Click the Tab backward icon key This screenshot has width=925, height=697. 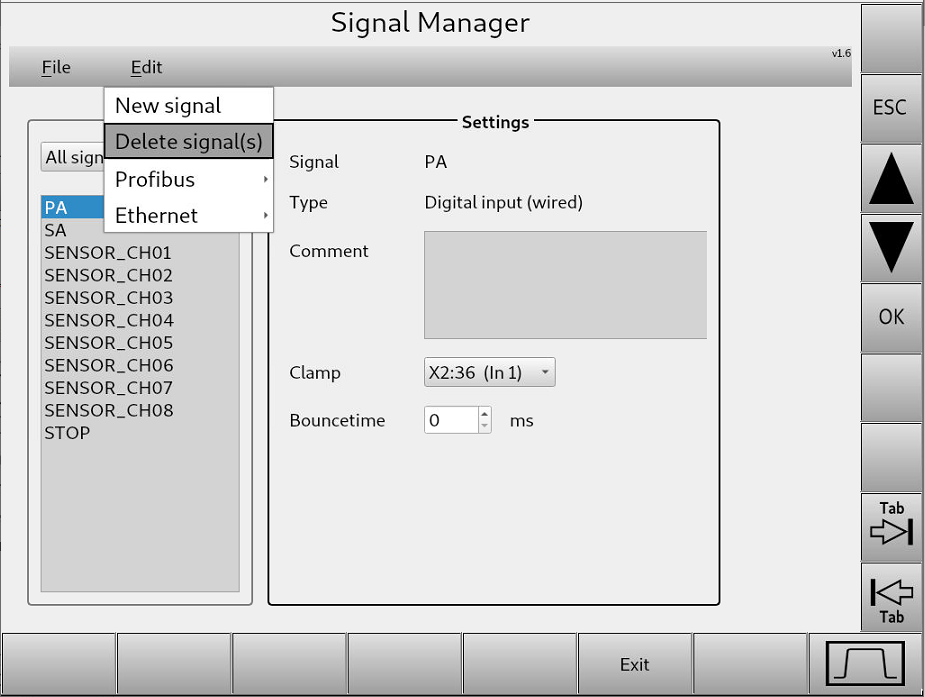(889, 597)
